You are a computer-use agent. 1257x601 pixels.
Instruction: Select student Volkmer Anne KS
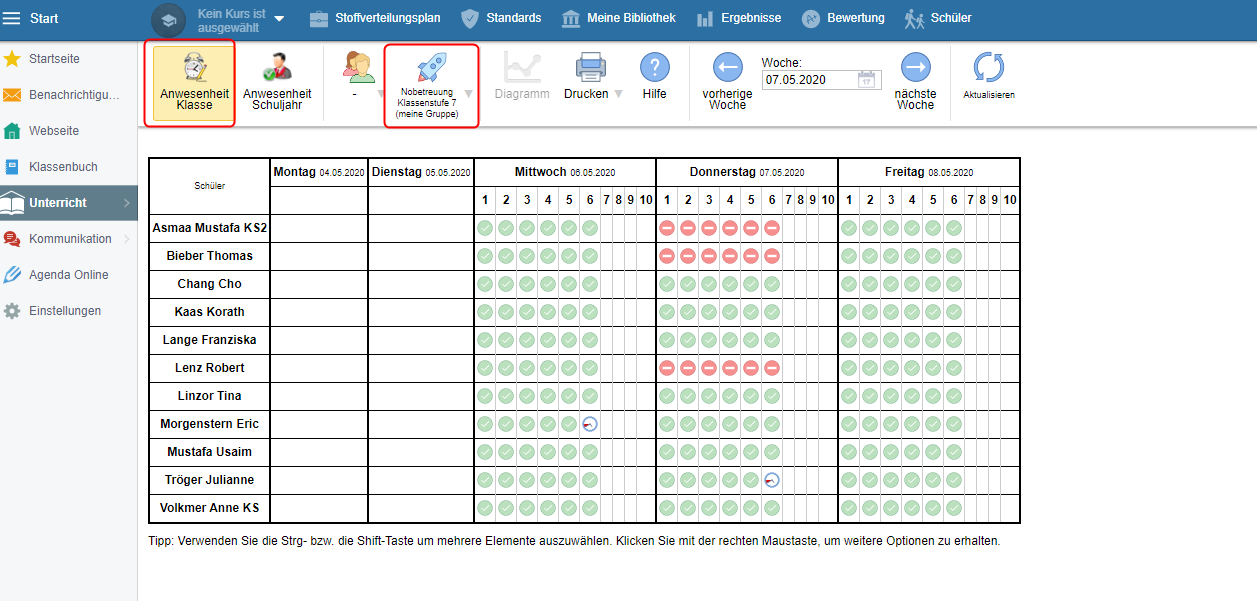209,508
